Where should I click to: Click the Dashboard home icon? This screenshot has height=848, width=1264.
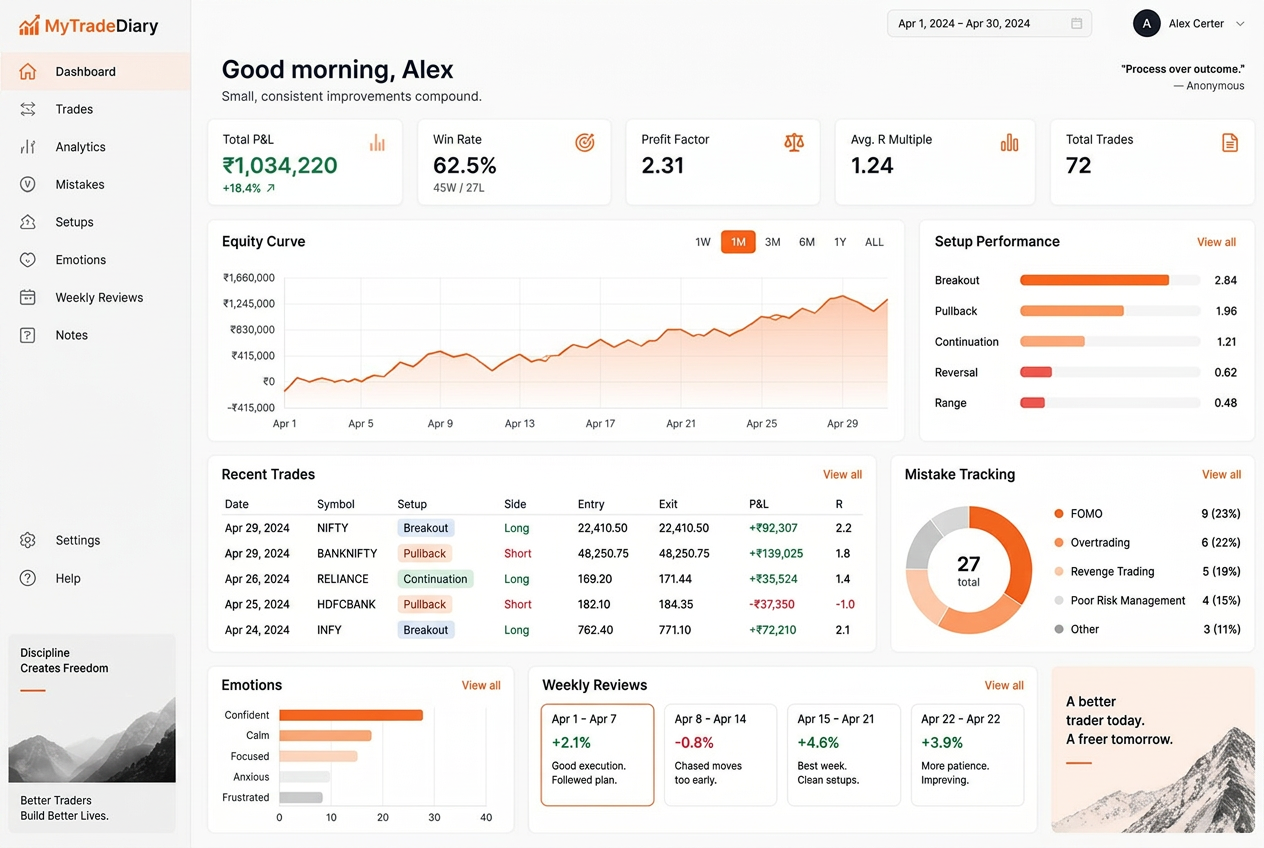click(x=28, y=71)
